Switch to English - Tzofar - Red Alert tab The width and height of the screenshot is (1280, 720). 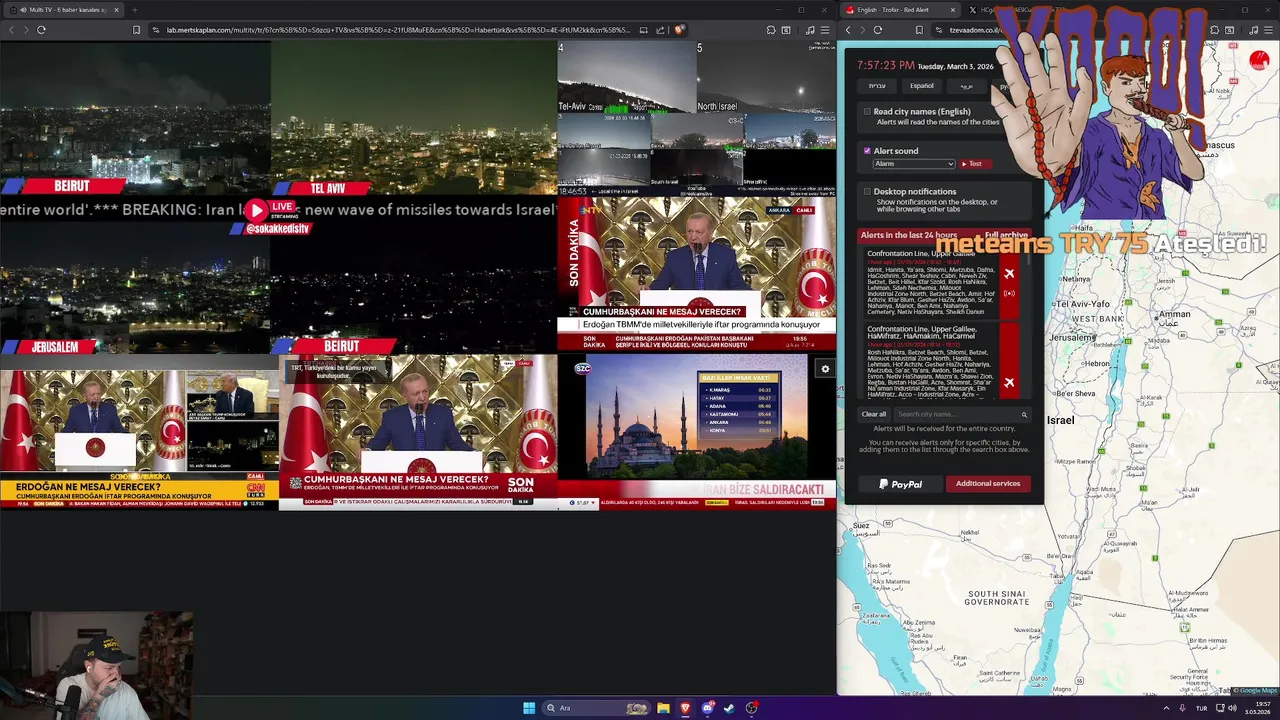pos(900,10)
